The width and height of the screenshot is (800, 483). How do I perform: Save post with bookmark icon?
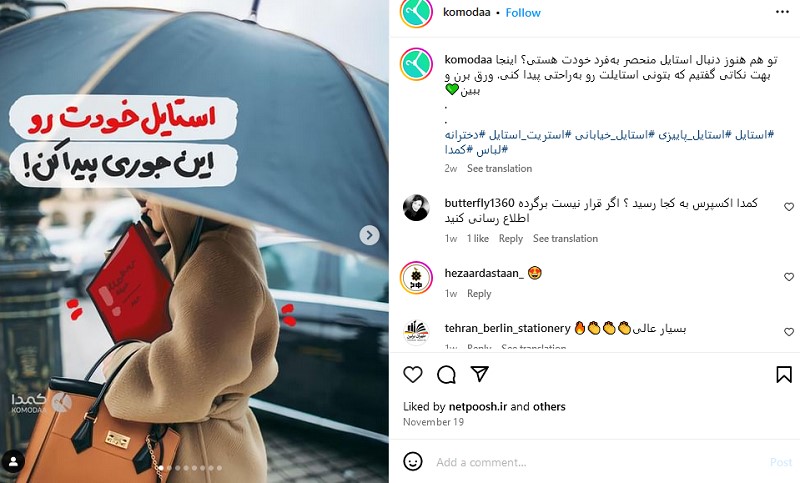784,375
